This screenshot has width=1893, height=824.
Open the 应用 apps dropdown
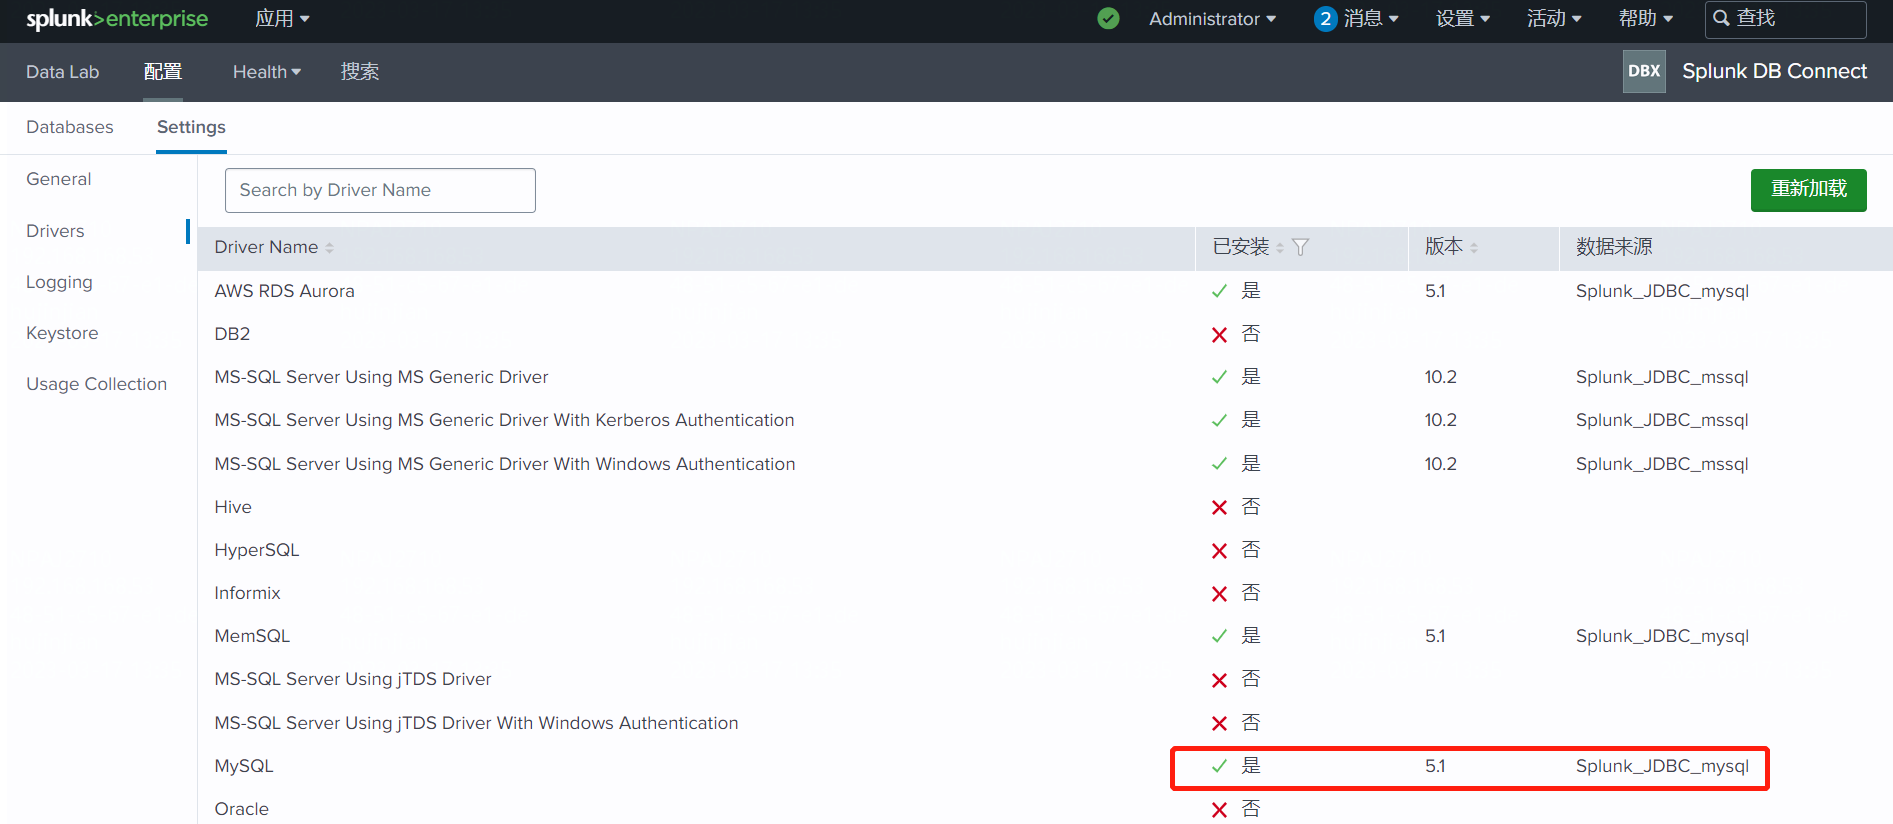point(282,19)
